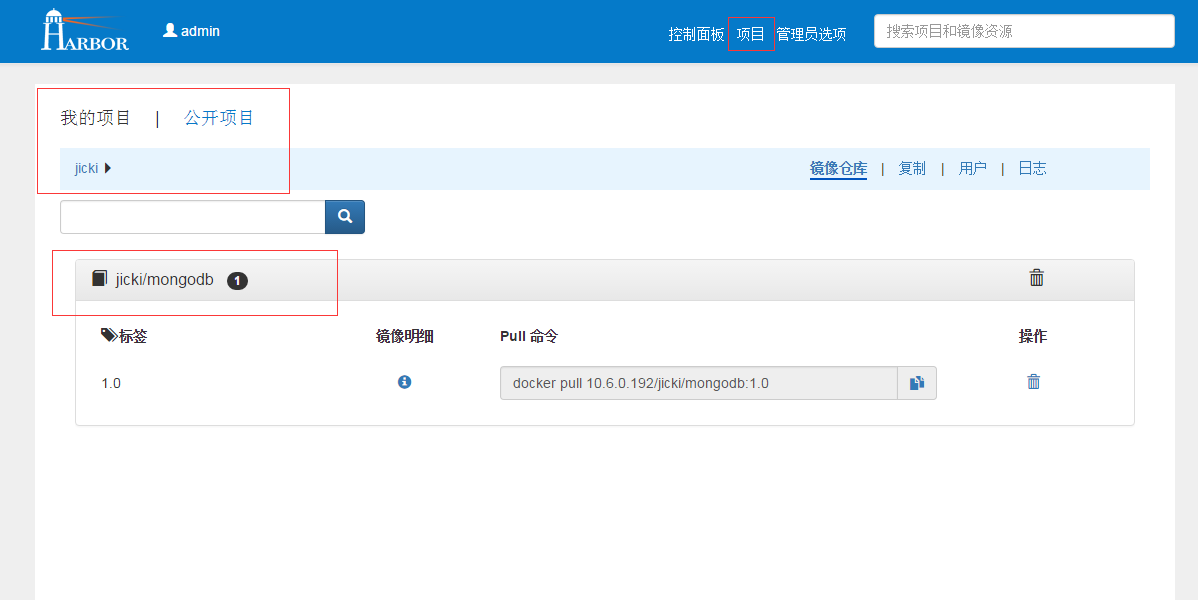Image resolution: width=1198 pixels, height=600 pixels.
Task: Click the book icon beside jicki/mongodb
Action: pos(99,279)
